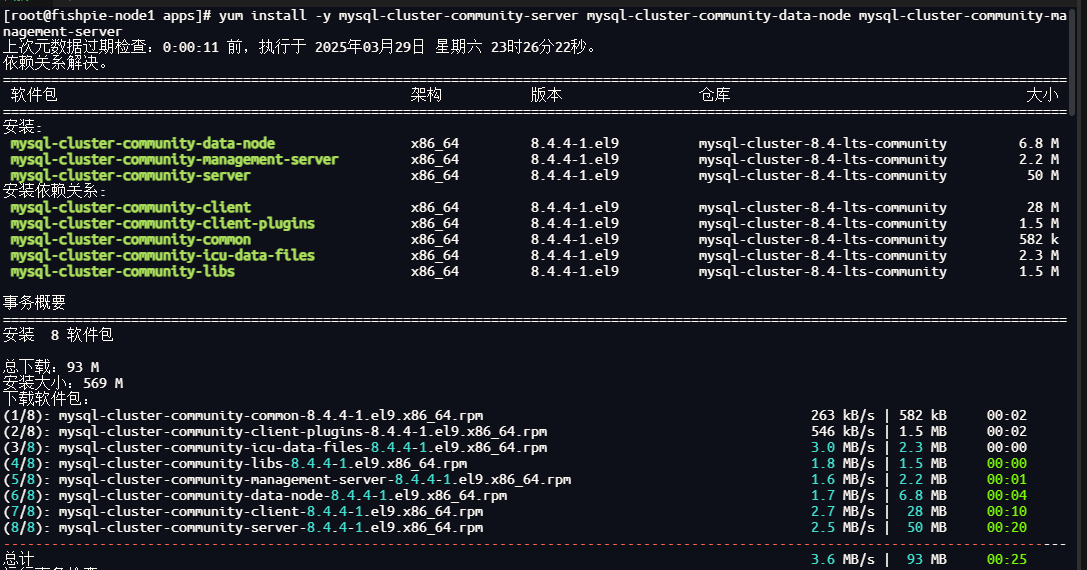Click the '大小' column header
Image resolution: width=1087 pixels, height=570 pixels.
[x=1043, y=95]
